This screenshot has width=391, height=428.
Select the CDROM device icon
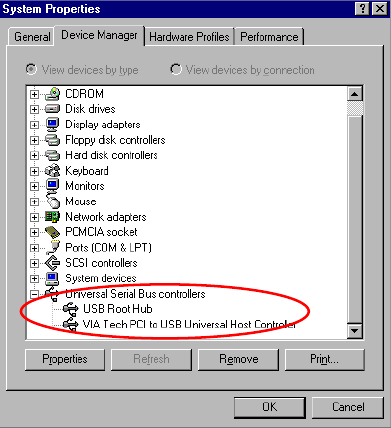[52, 94]
